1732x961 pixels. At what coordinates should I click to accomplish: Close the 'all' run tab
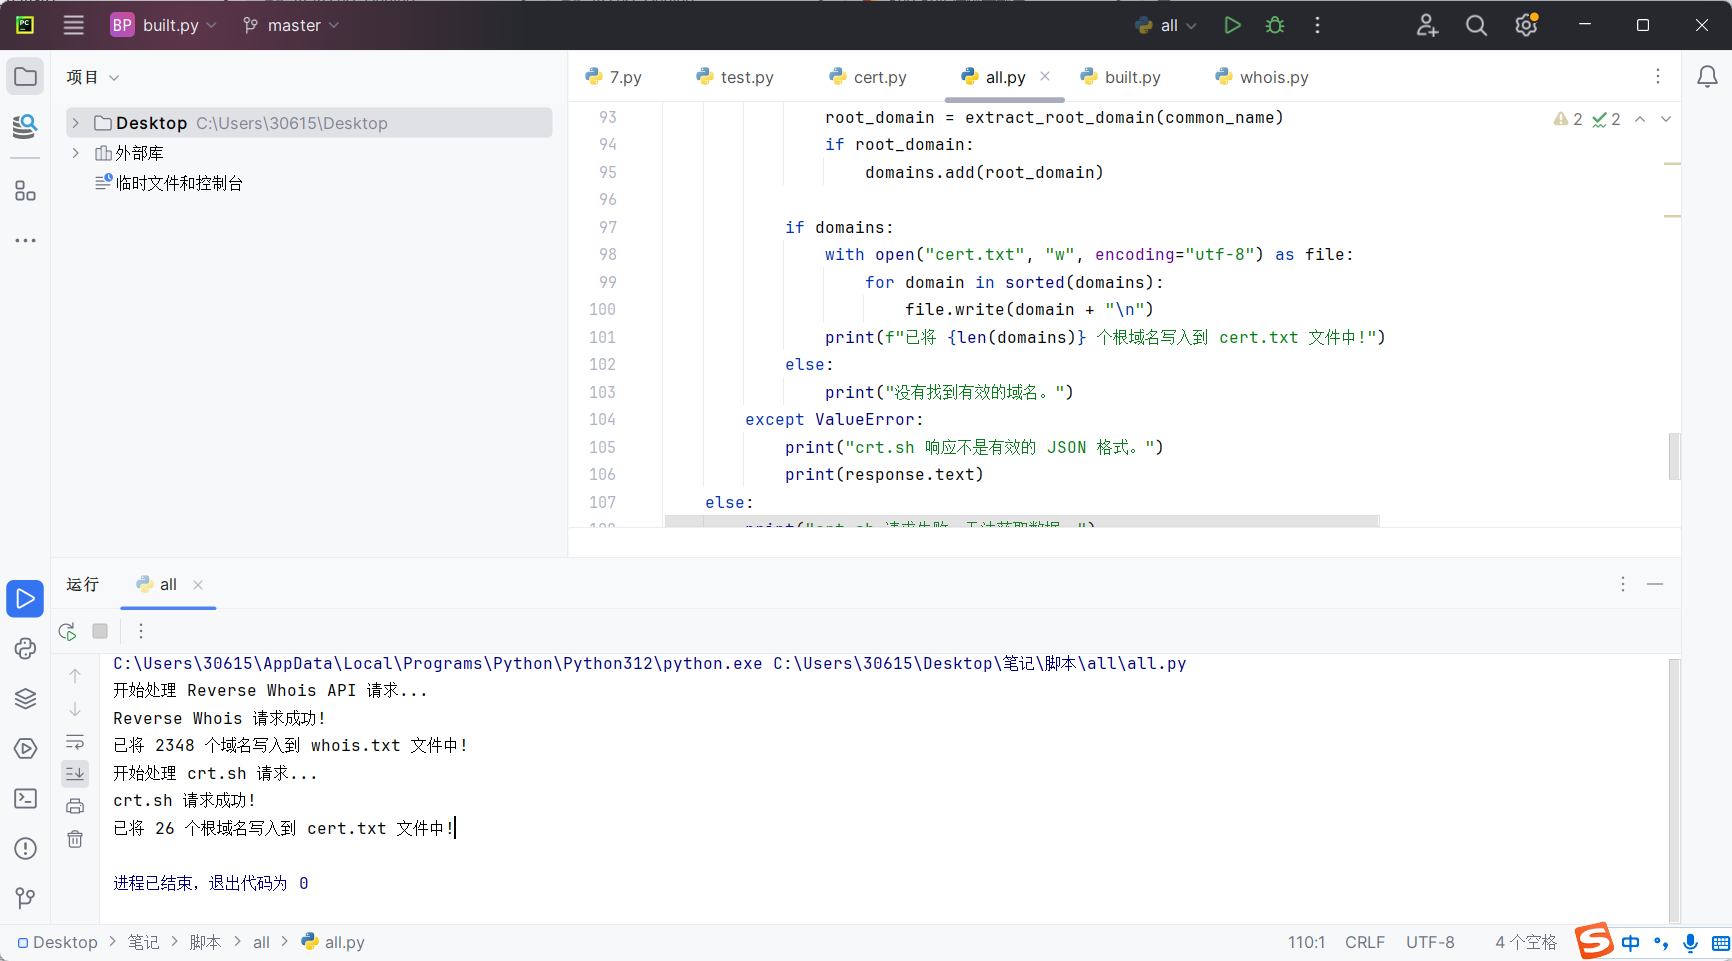[198, 585]
